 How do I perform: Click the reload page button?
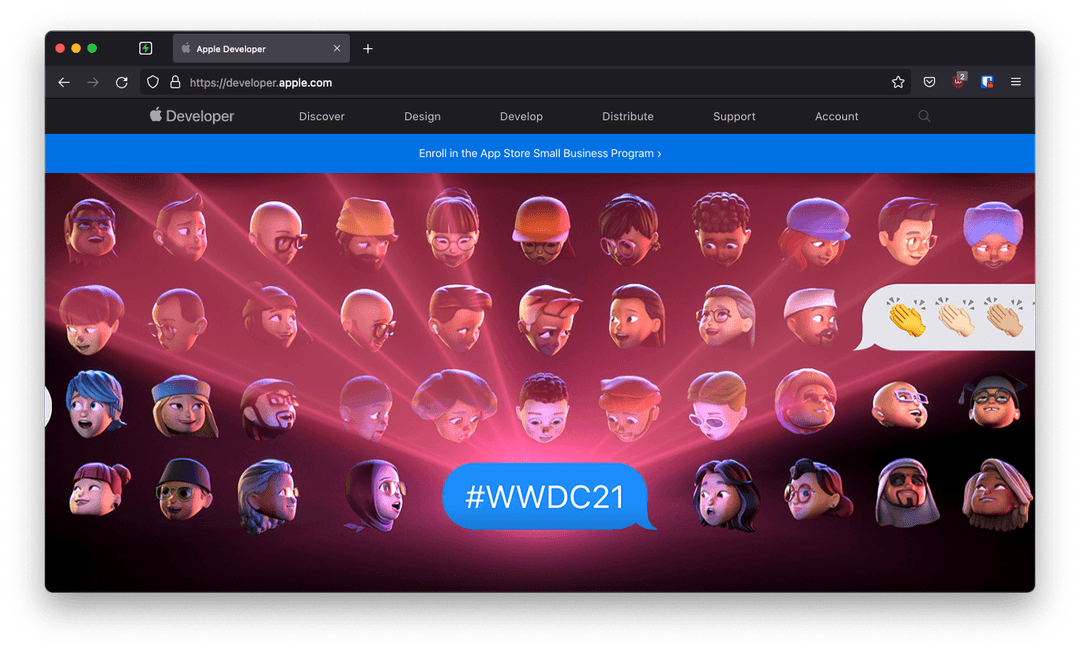tap(122, 83)
